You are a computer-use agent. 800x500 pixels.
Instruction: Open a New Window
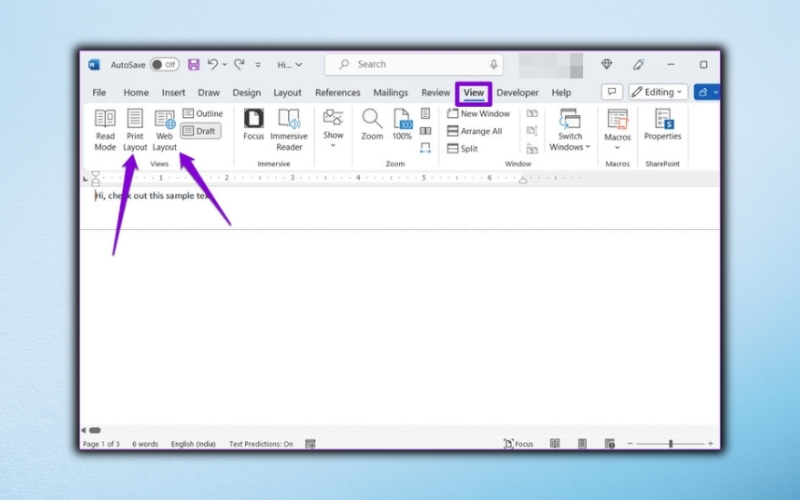(x=479, y=114)
